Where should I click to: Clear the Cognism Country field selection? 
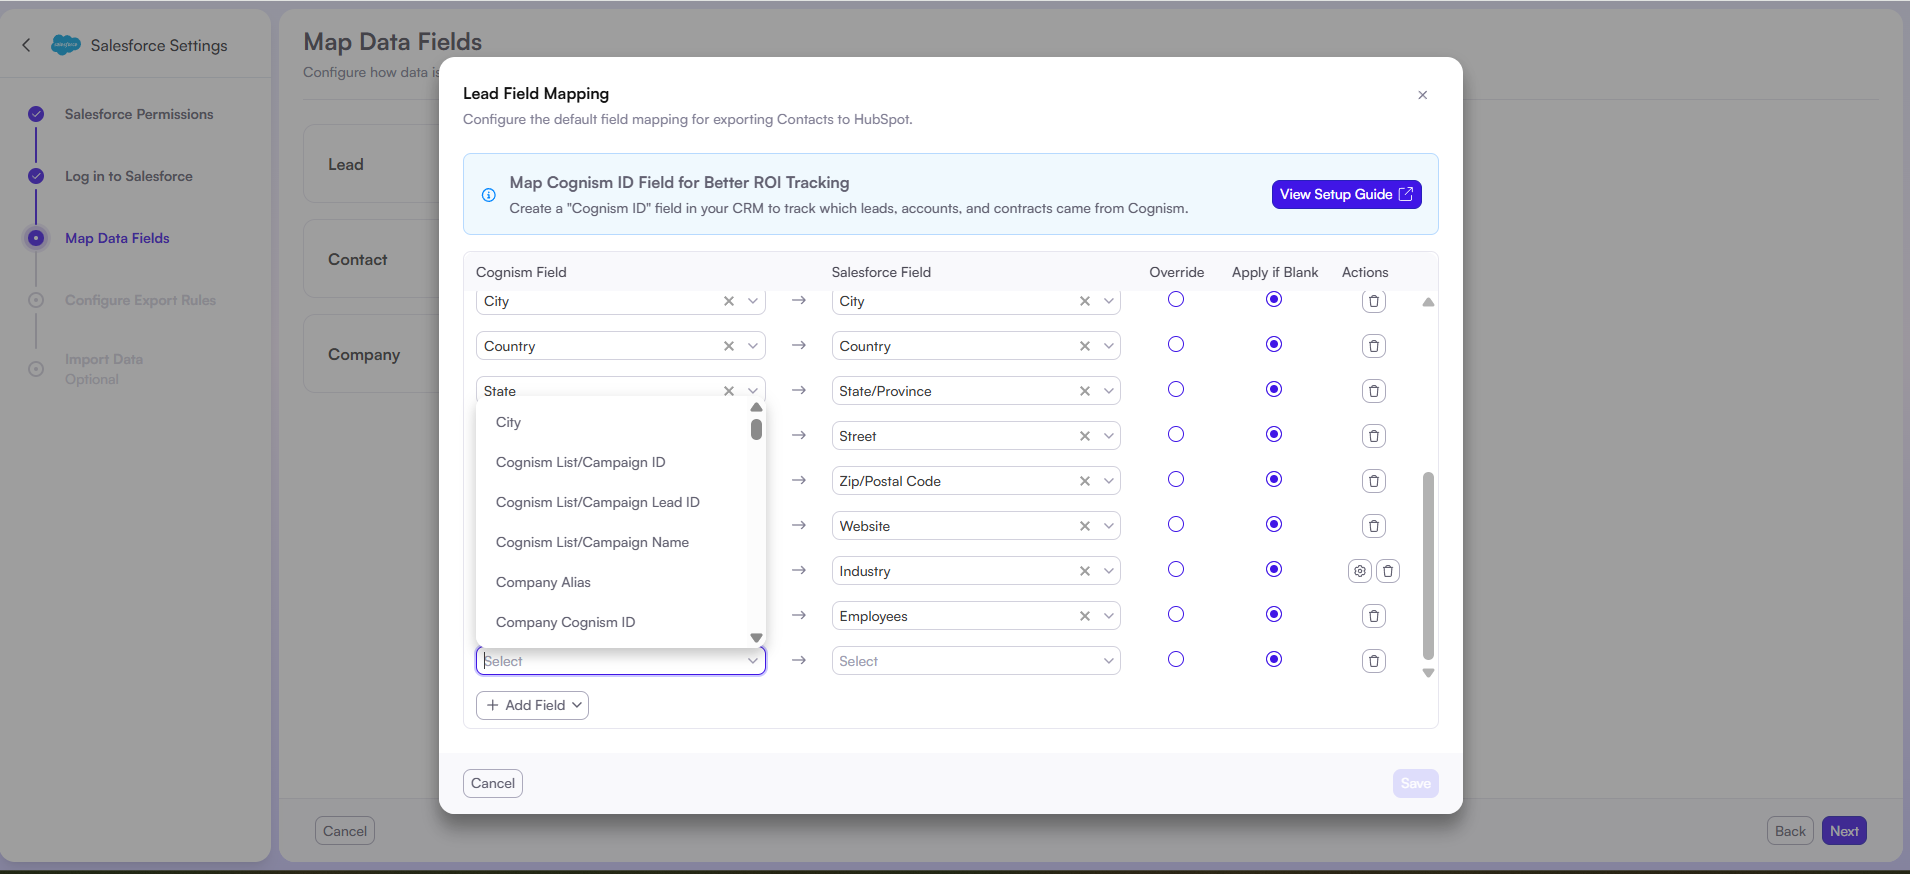[x=728, y=346]
